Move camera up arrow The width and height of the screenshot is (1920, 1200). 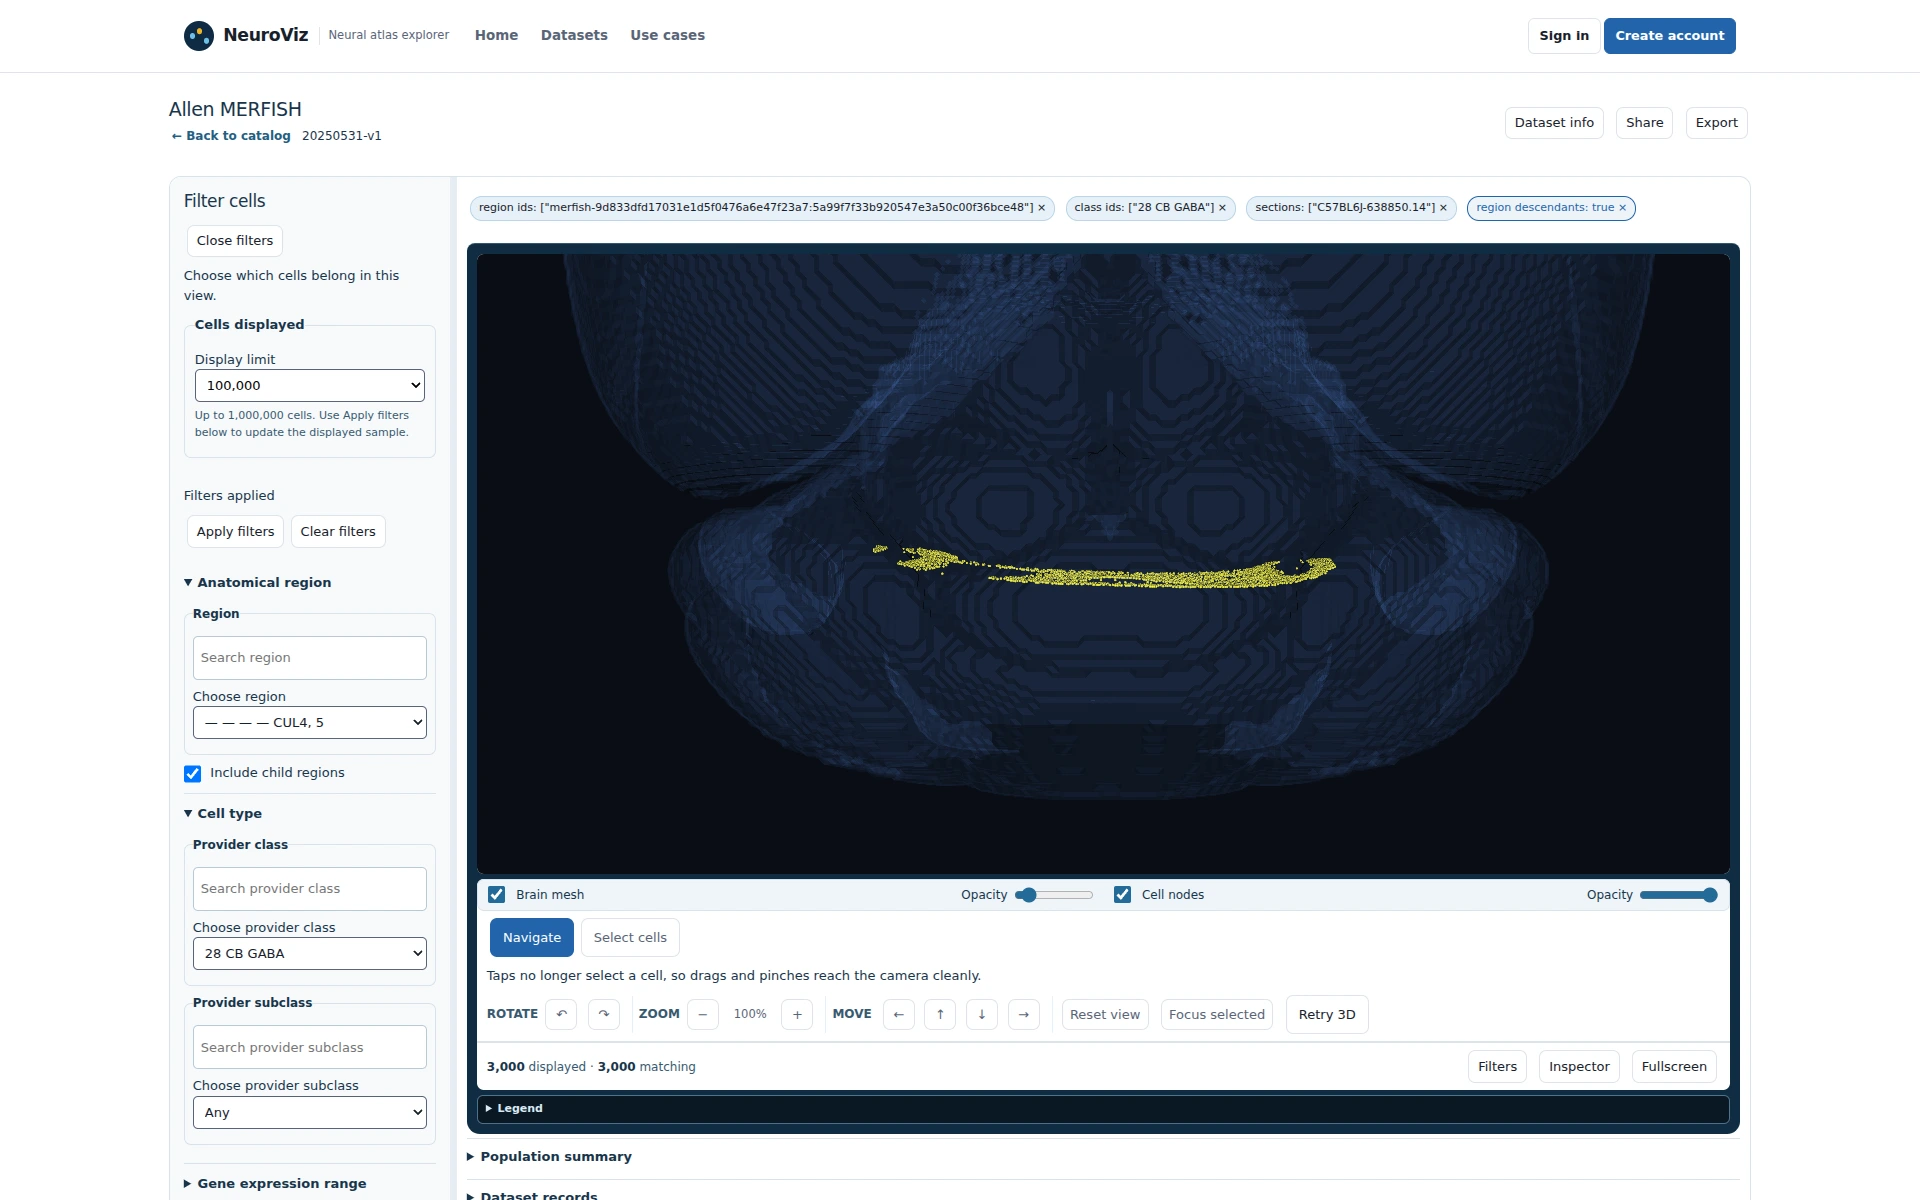940,1014
